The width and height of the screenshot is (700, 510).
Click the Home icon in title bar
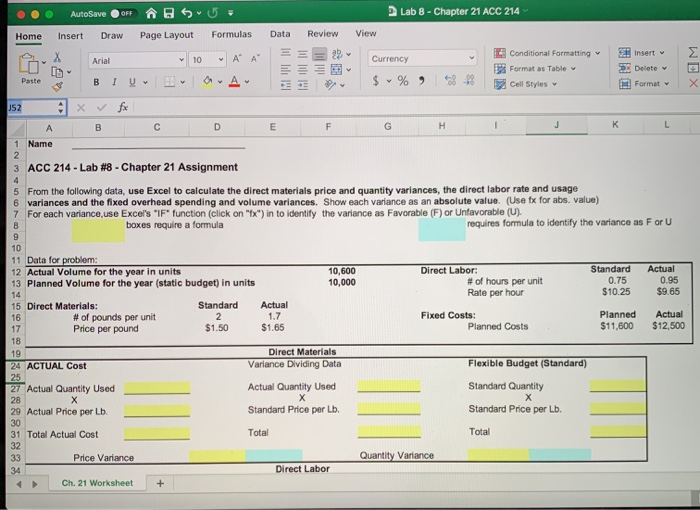tap(151, 13)
